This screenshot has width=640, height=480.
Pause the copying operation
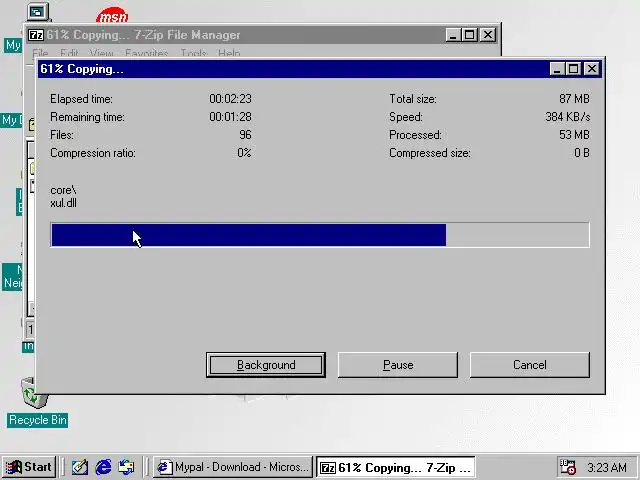point(398,365)
